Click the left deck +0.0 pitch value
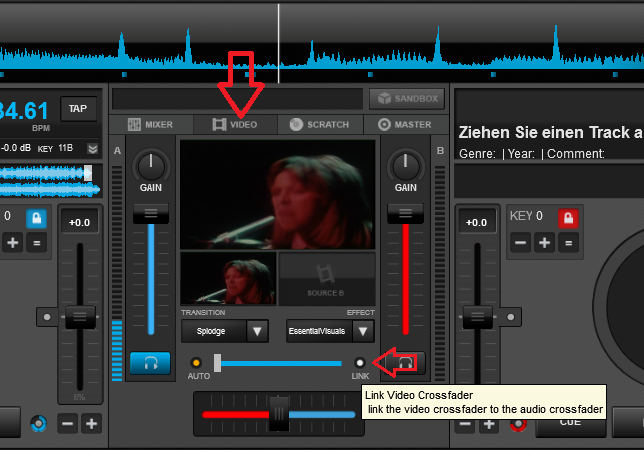Image resolution: width=644 pixels, height=450 pixels. pyautogui.click(x=80, y=222)
